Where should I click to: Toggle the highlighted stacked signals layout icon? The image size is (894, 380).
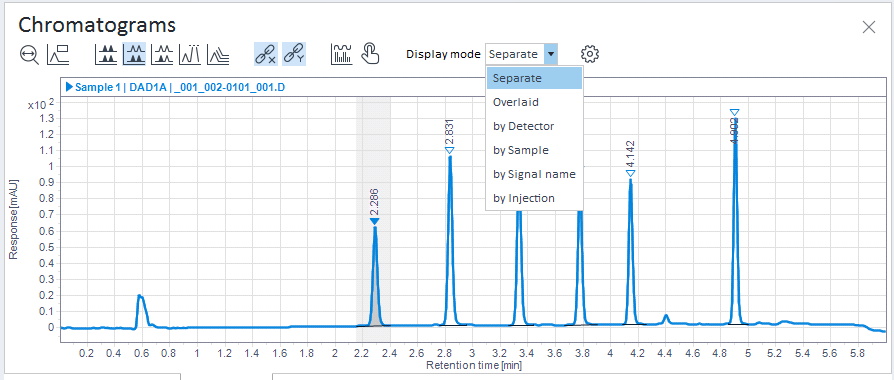135,55
